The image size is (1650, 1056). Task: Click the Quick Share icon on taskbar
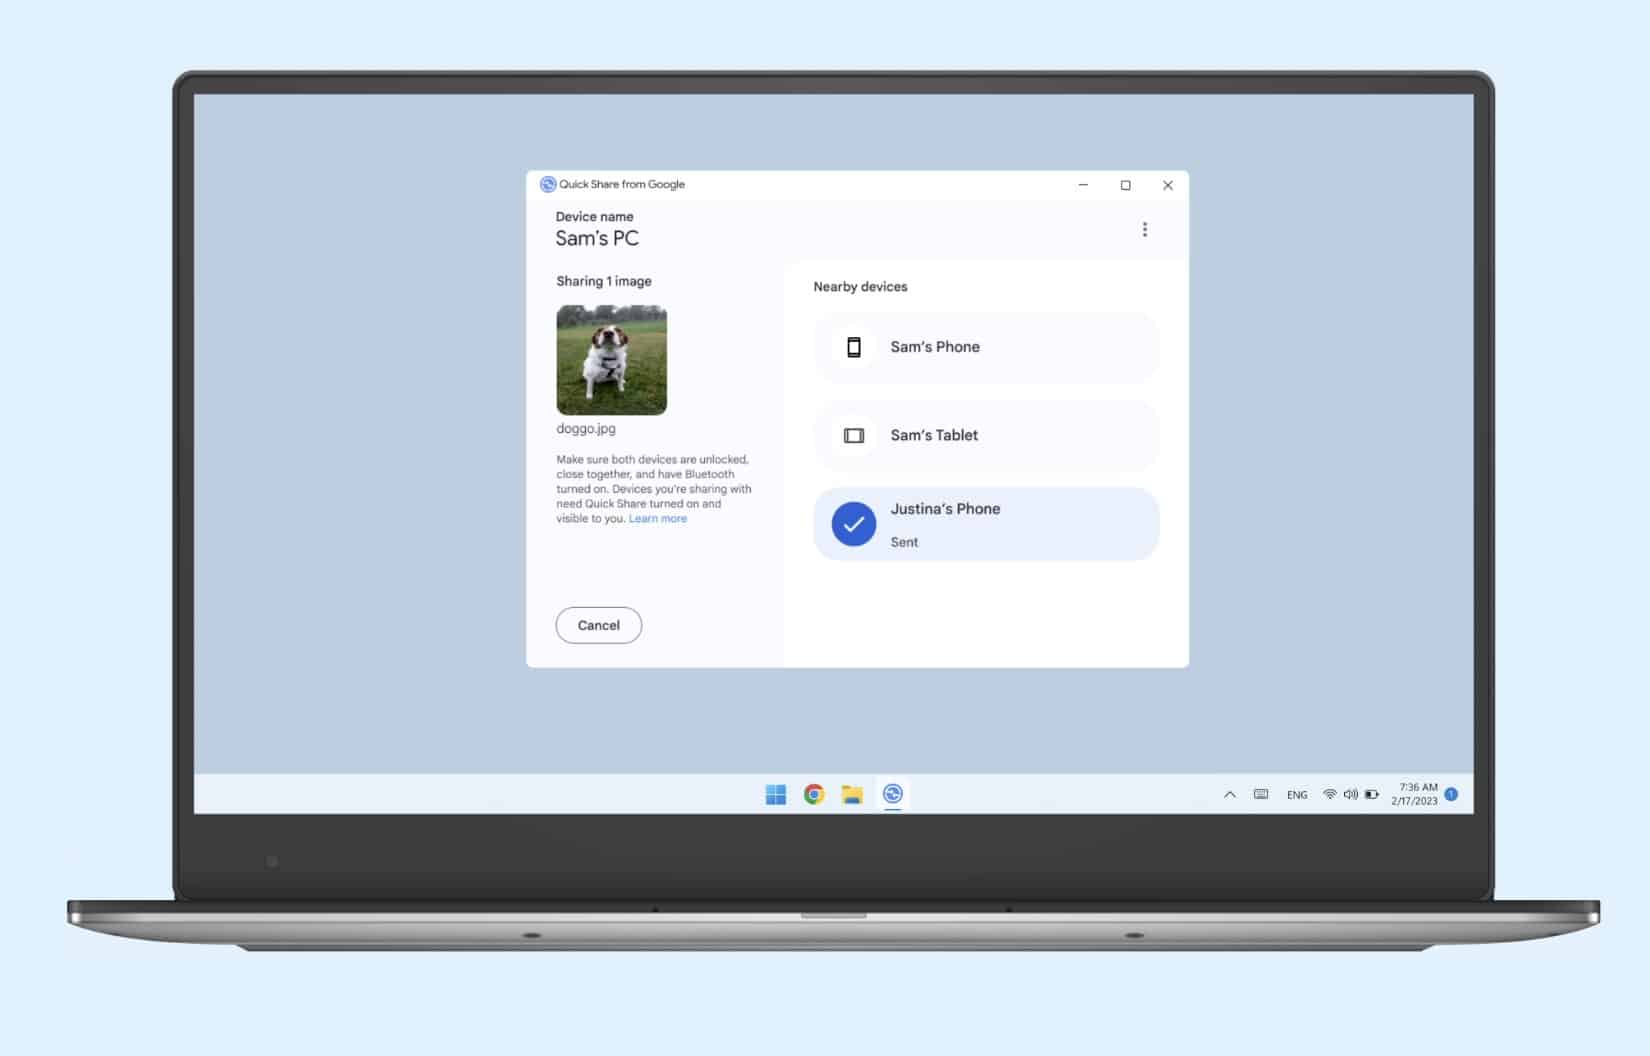click(894, 794)
